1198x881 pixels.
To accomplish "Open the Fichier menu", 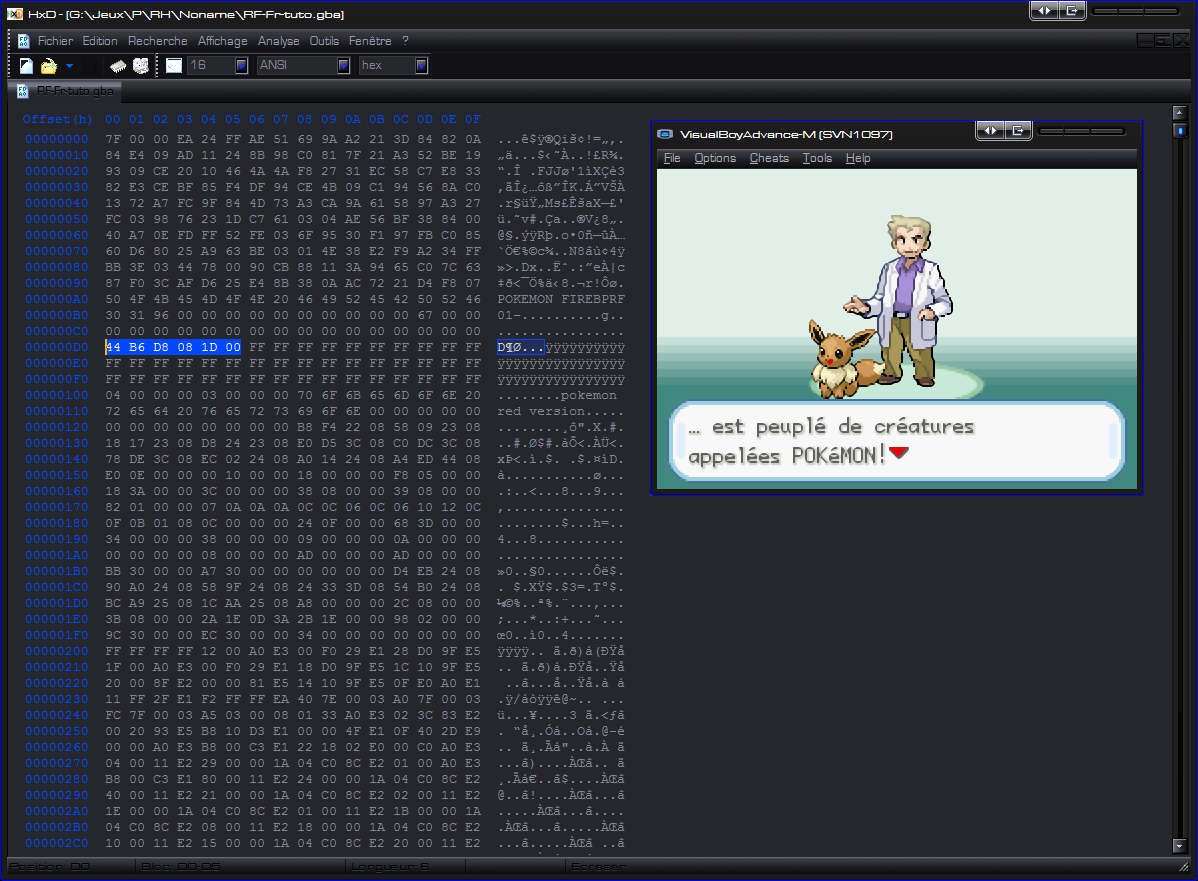I will pos(55,41).
